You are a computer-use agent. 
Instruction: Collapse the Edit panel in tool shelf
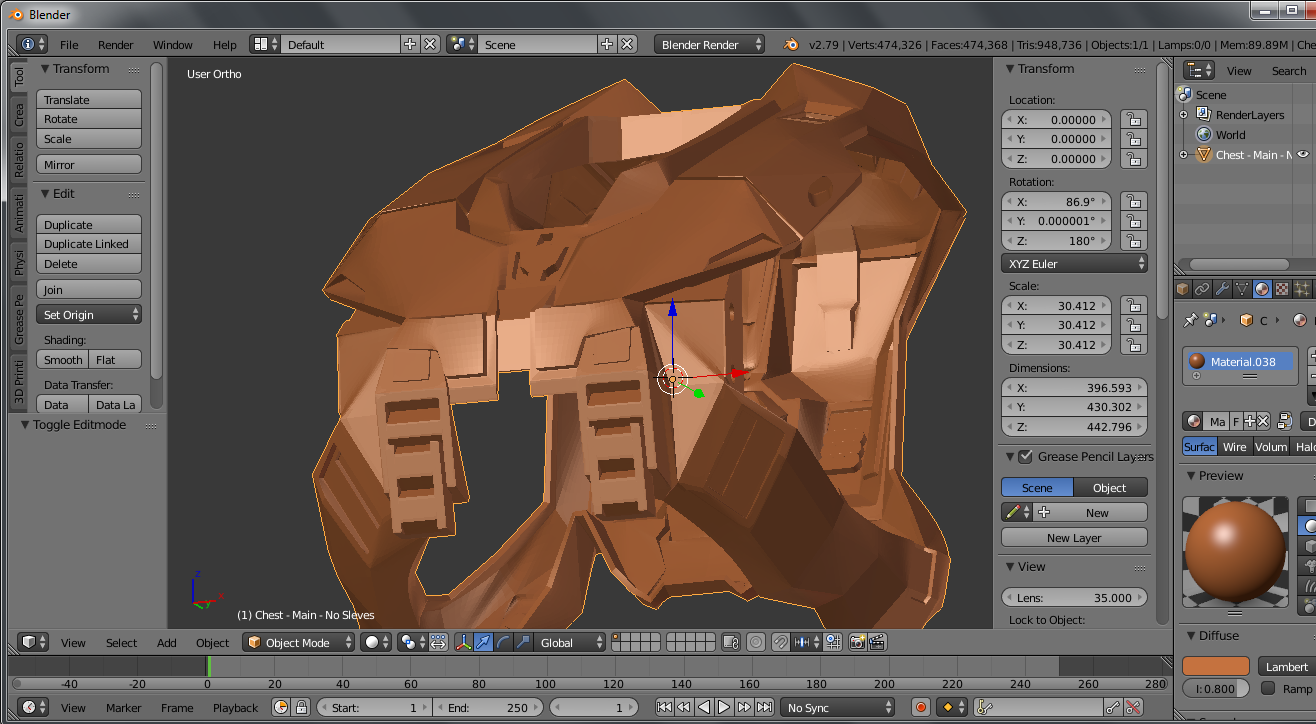pos(45,194)
